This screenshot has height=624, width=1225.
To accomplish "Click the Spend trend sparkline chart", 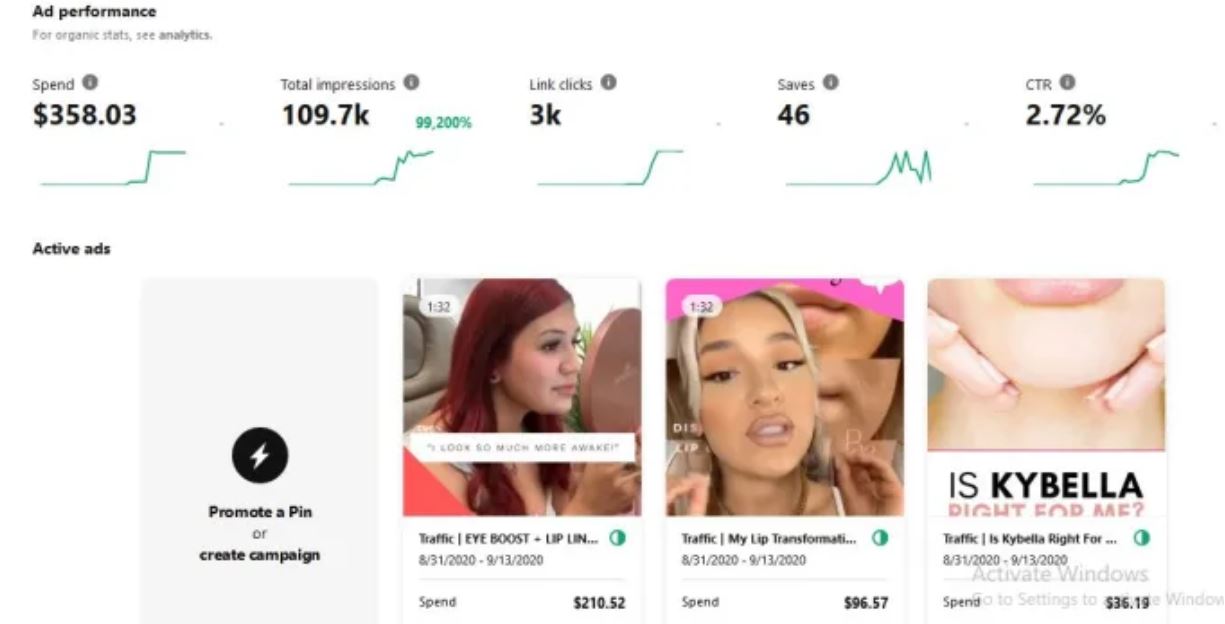I will (113, 168).
